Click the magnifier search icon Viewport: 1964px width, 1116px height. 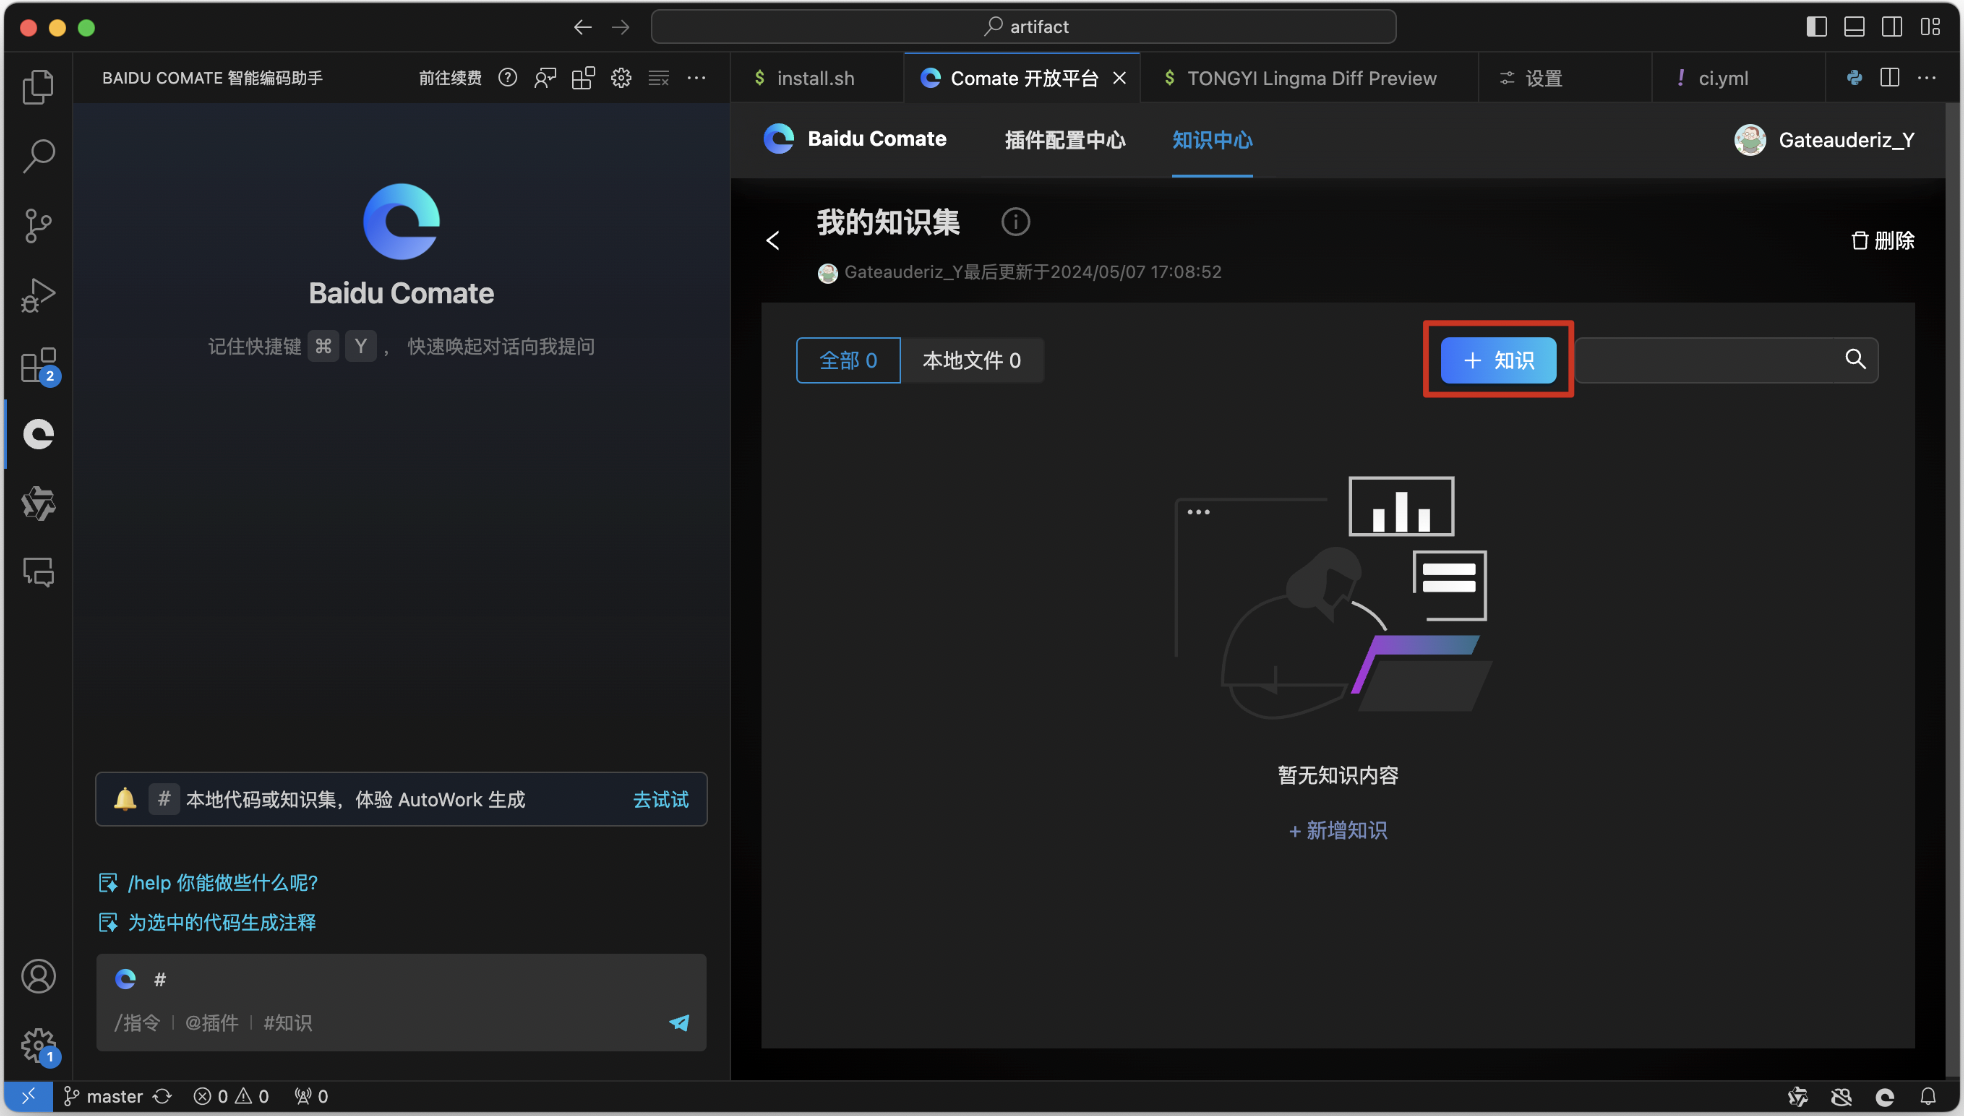coord(1855,359)
